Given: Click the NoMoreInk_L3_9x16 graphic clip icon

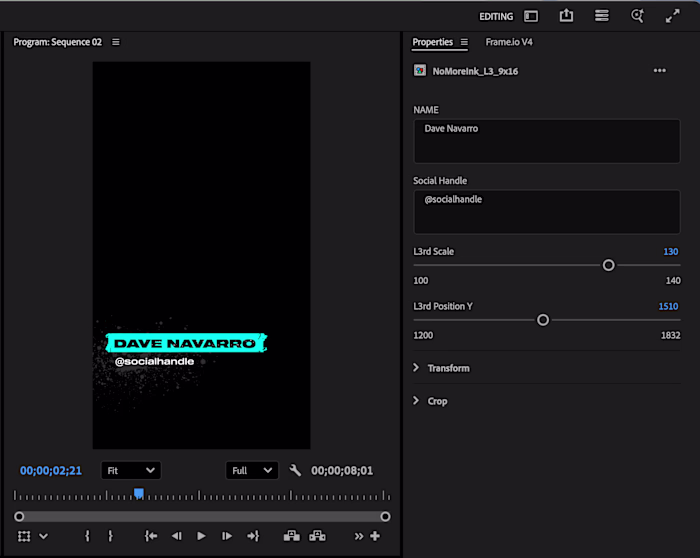Looking at the screenshot, I should coord(420,71).
